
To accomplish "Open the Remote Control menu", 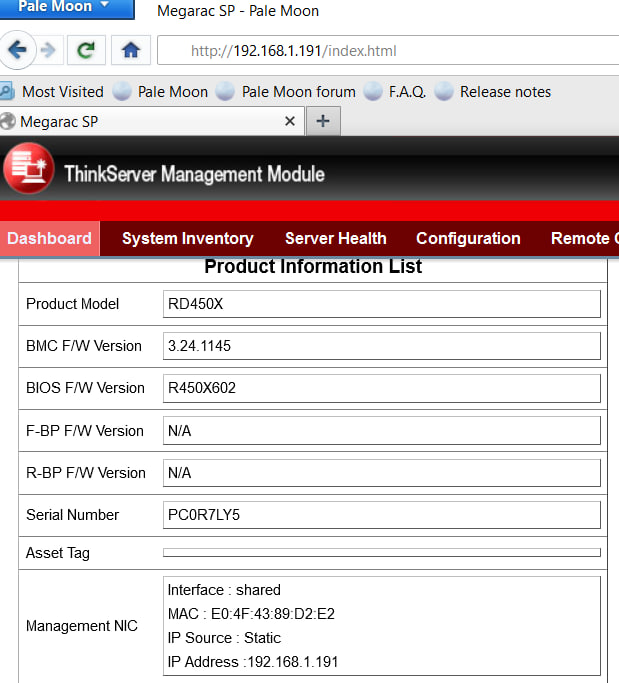I will 585,238.
